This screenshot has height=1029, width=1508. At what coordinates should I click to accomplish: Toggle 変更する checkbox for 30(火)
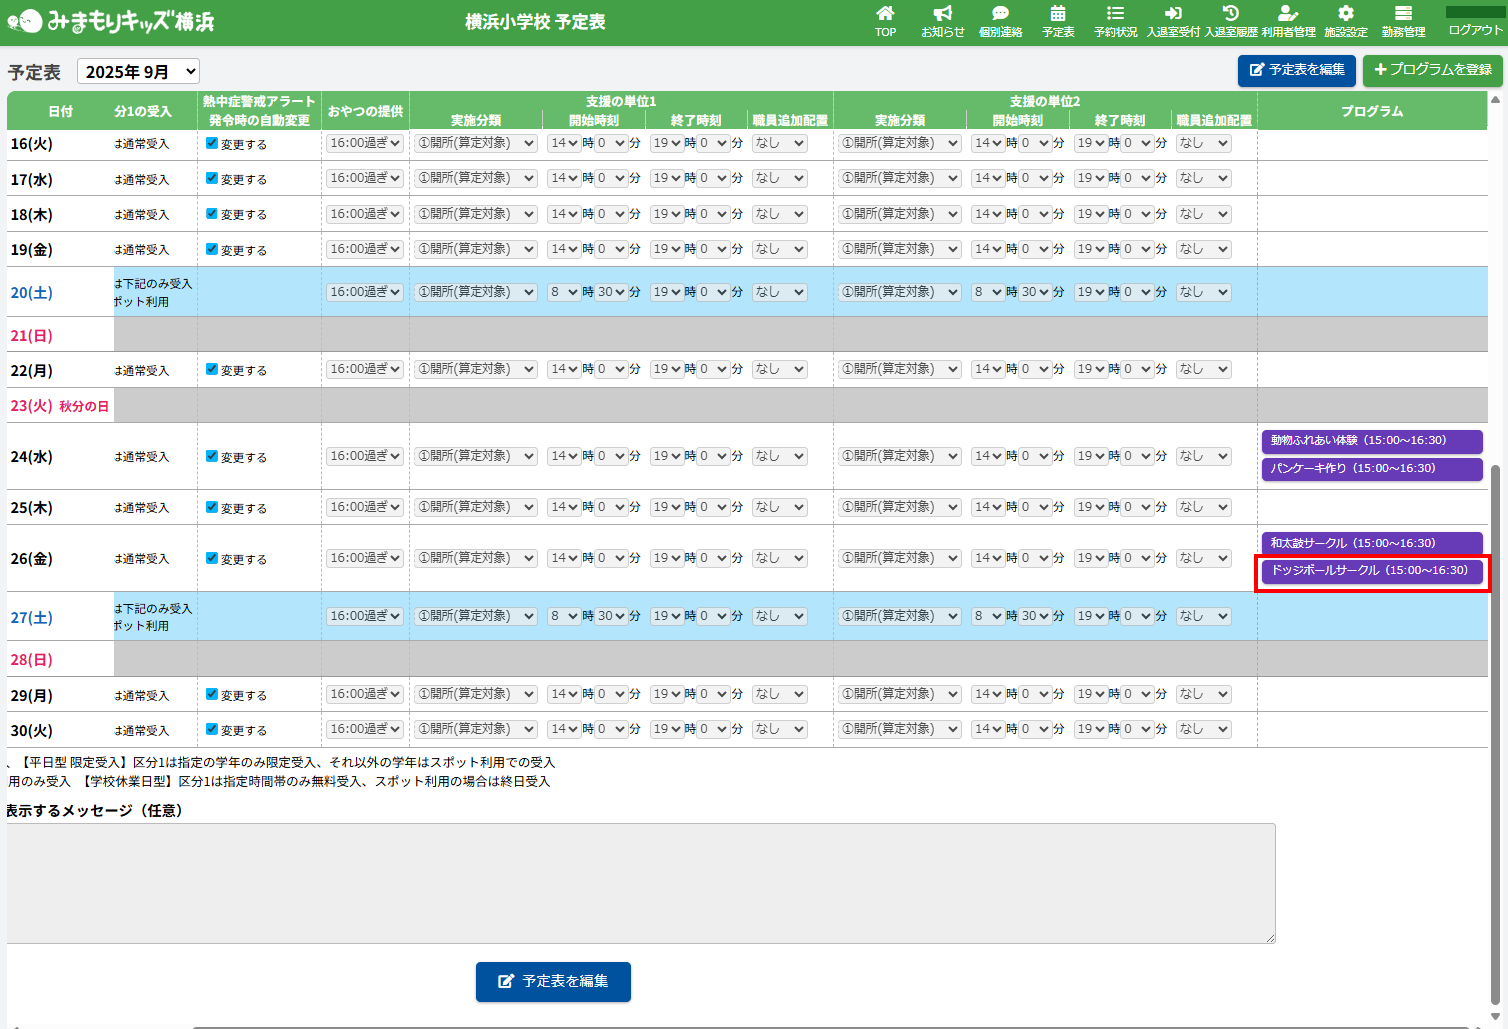coord(212,729)
